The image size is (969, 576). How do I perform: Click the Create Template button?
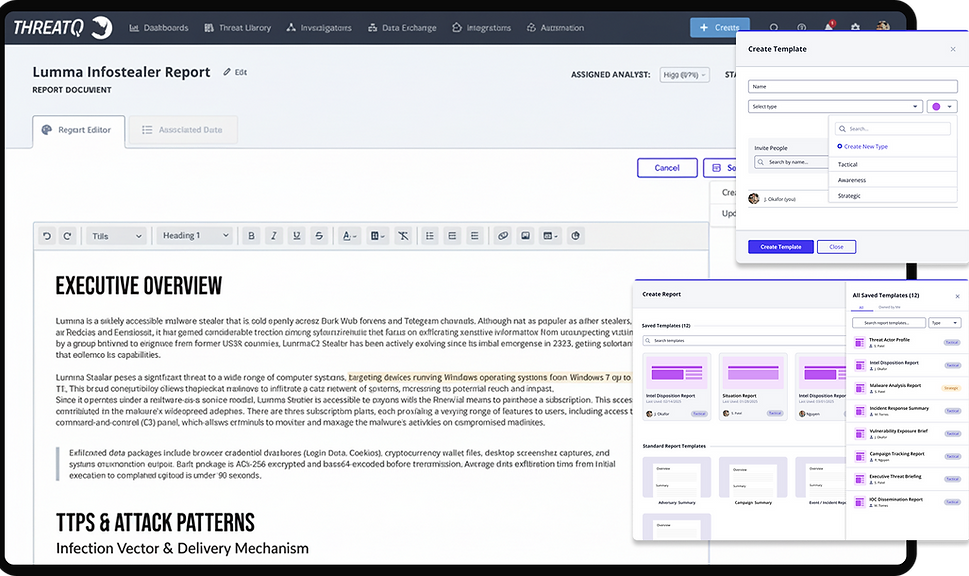coord(781,247)
